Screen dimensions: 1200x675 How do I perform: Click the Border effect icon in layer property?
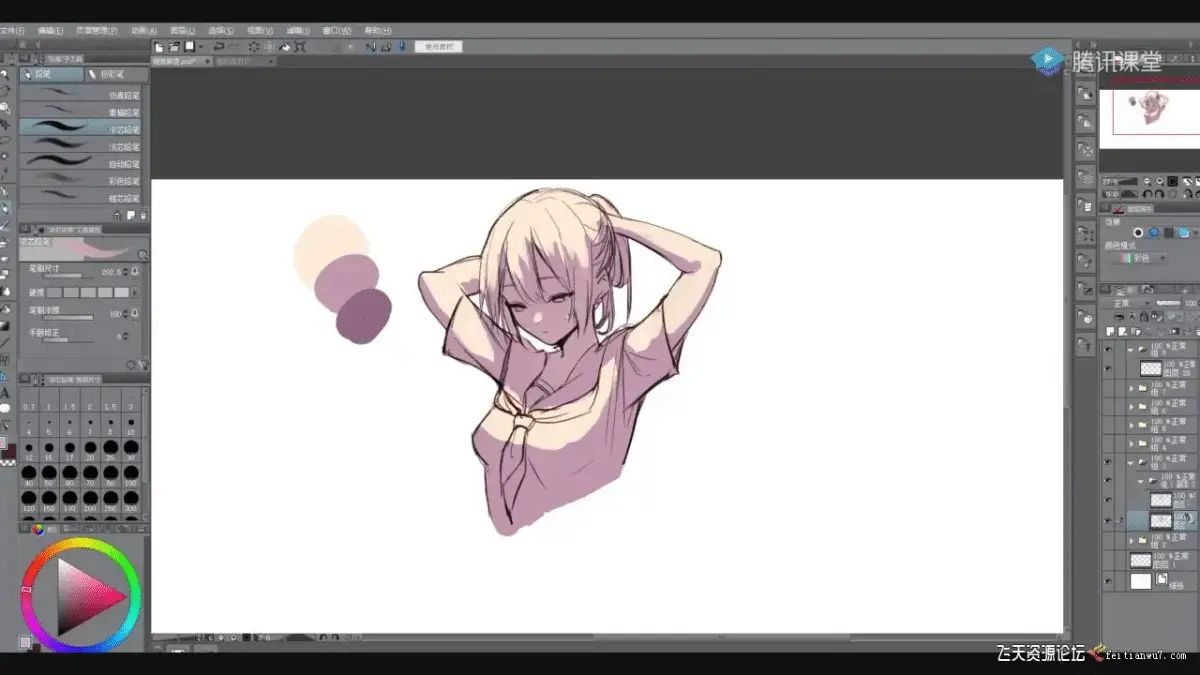tap(1139, 232)
